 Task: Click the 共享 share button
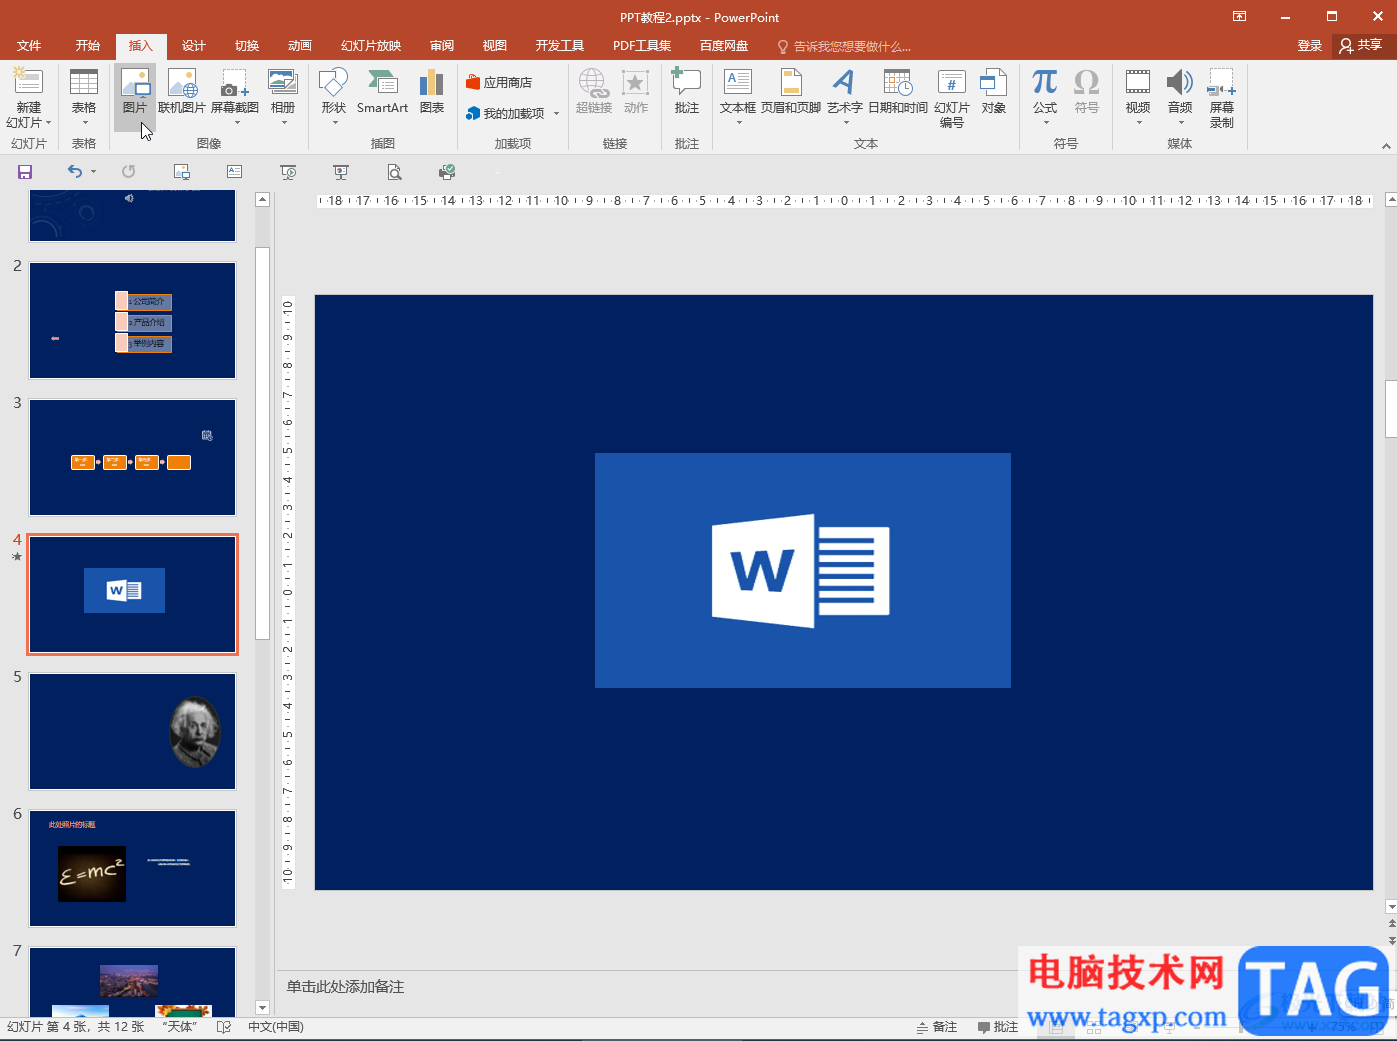(1362, 46)
